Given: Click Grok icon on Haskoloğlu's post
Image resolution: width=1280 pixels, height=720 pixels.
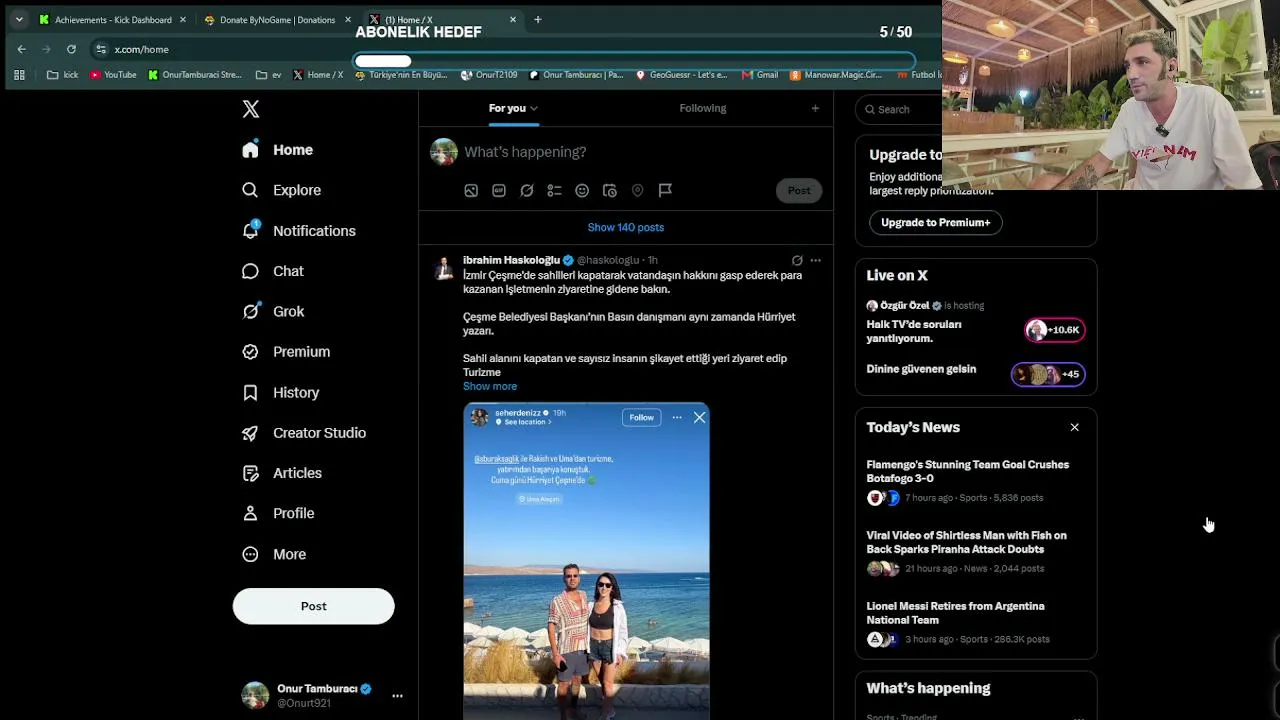Looking at the screenshot, I should coord(797,260).
